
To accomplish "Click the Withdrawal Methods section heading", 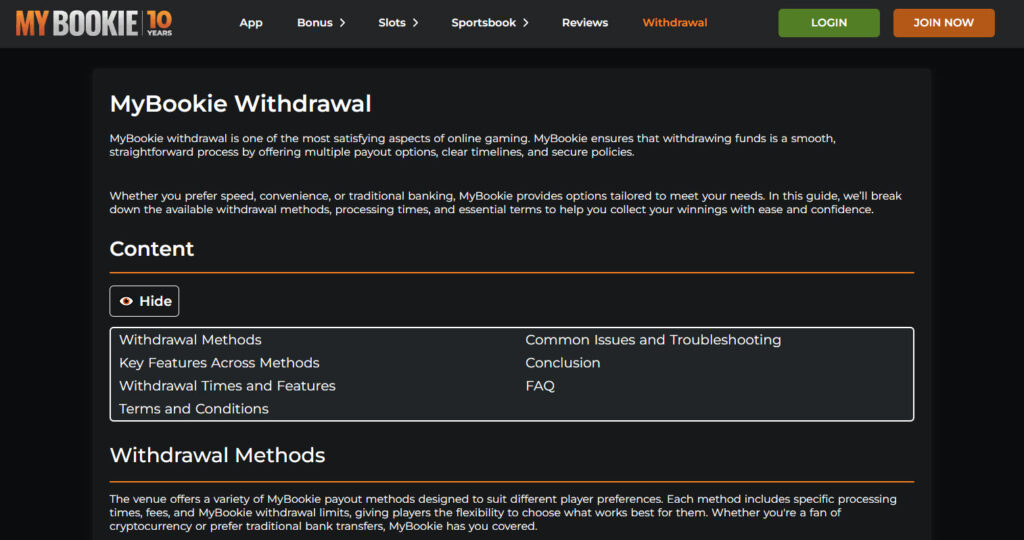I will pos(217,455).
